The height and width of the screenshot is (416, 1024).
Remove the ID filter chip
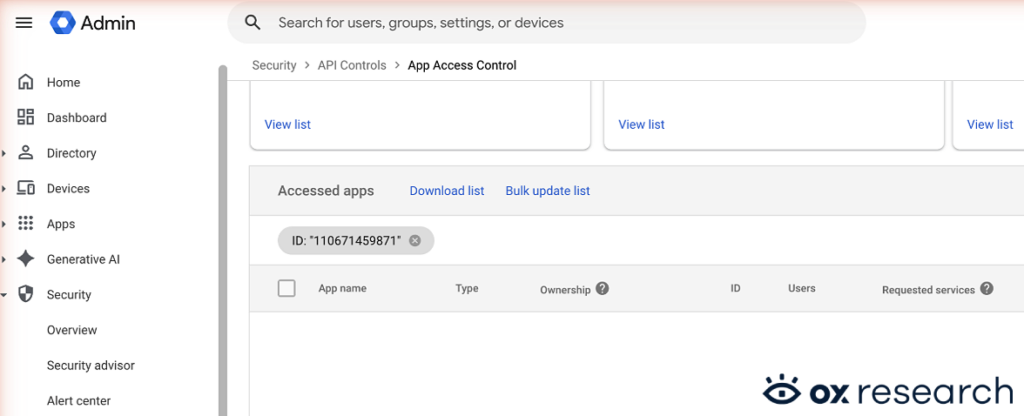pos(415,241)
